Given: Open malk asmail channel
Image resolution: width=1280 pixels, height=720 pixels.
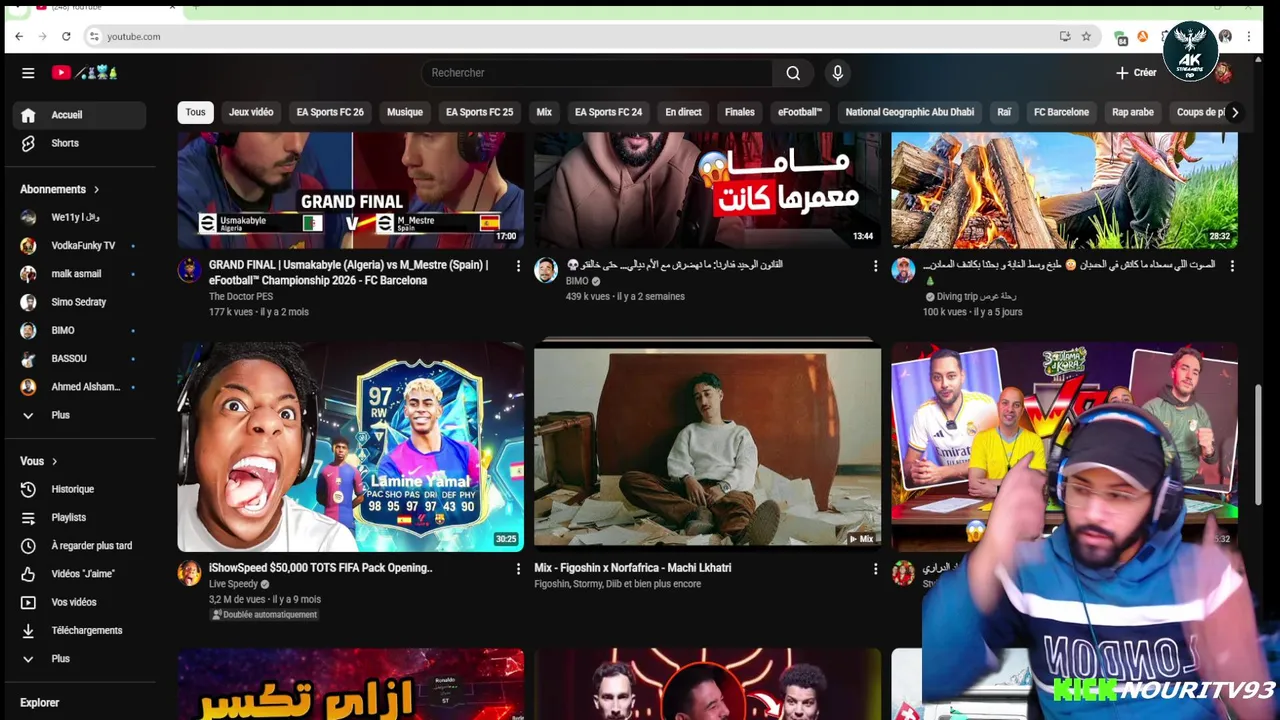Looking at the screenshot, I should pos(80,274).
